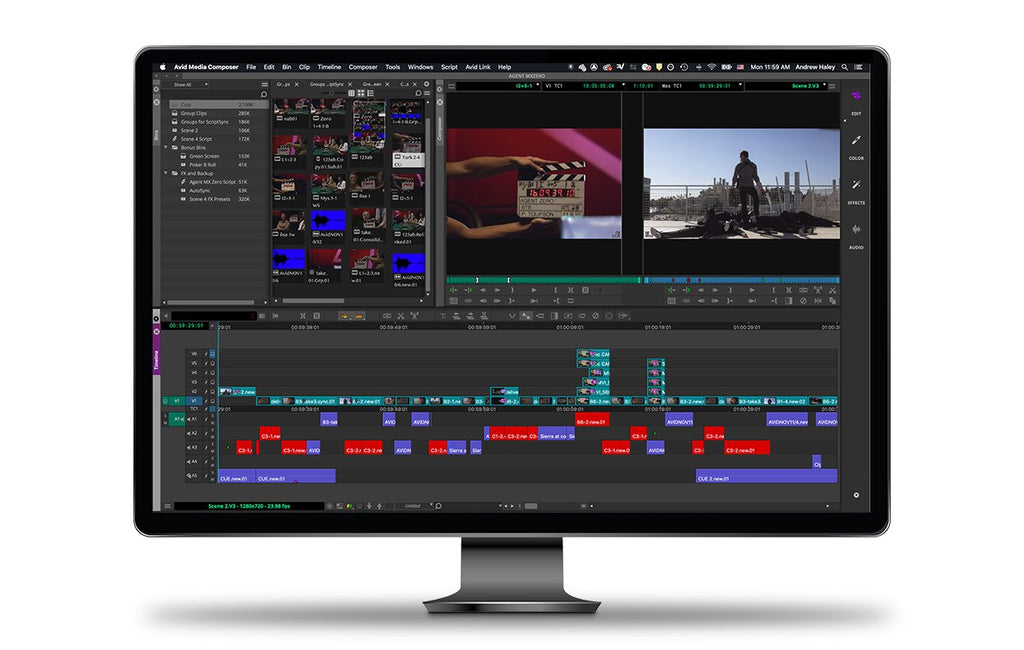Viewport: 1024px width, 650px height.
Task: Open the Audio workspace icon
Action: tap(856, 229)
